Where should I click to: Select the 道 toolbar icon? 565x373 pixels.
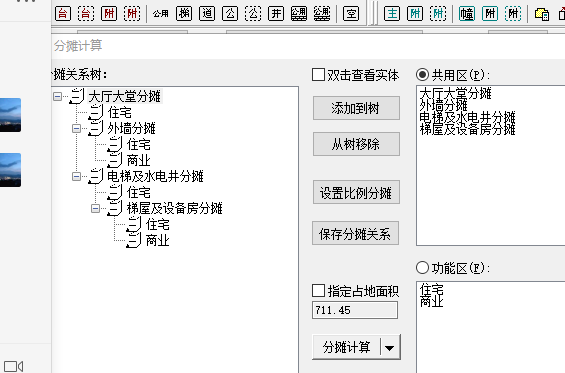(x=207, y=14)
